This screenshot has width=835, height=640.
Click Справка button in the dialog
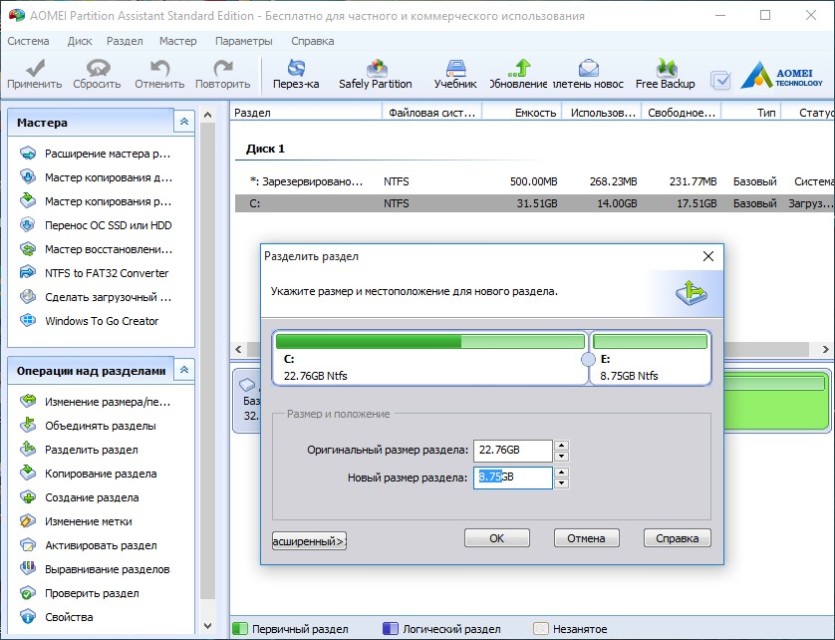(677, 538)
